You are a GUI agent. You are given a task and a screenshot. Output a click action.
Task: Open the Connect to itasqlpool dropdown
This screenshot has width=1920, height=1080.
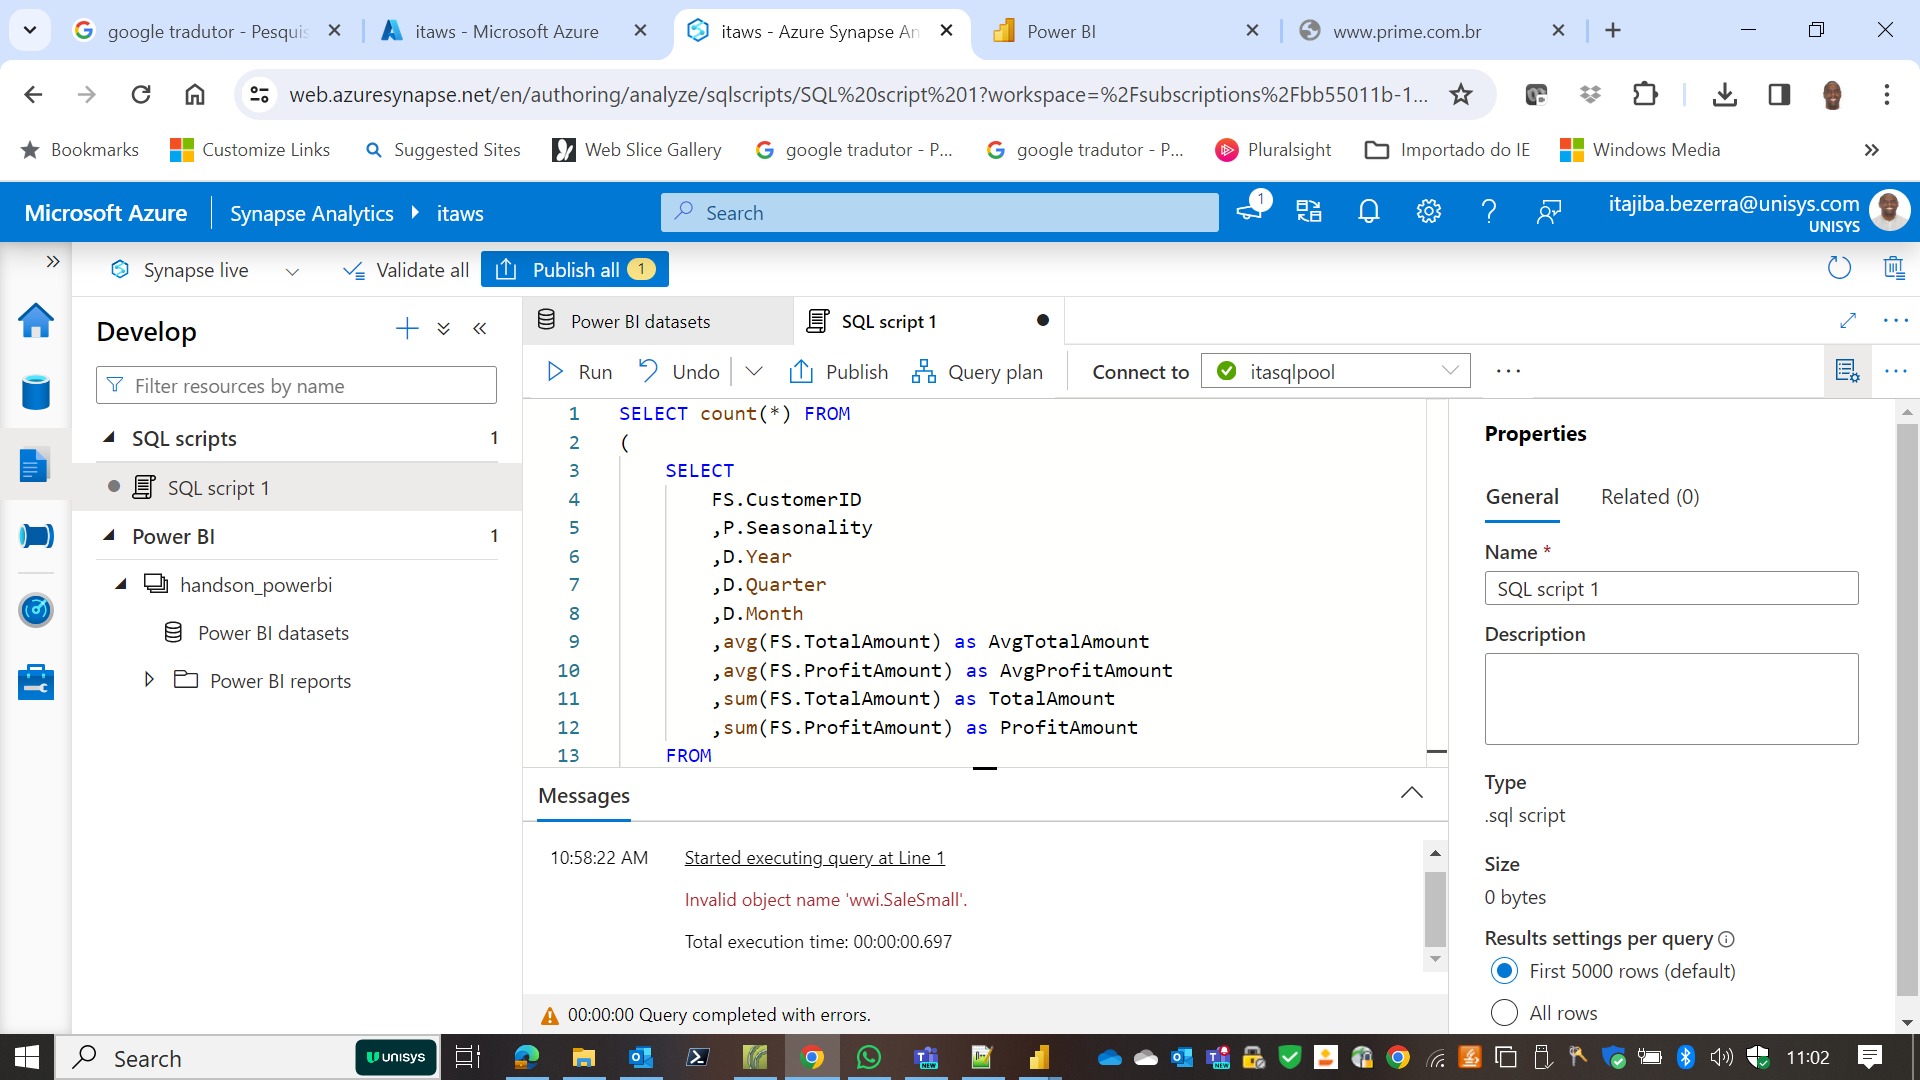[x=1336, y=371]
